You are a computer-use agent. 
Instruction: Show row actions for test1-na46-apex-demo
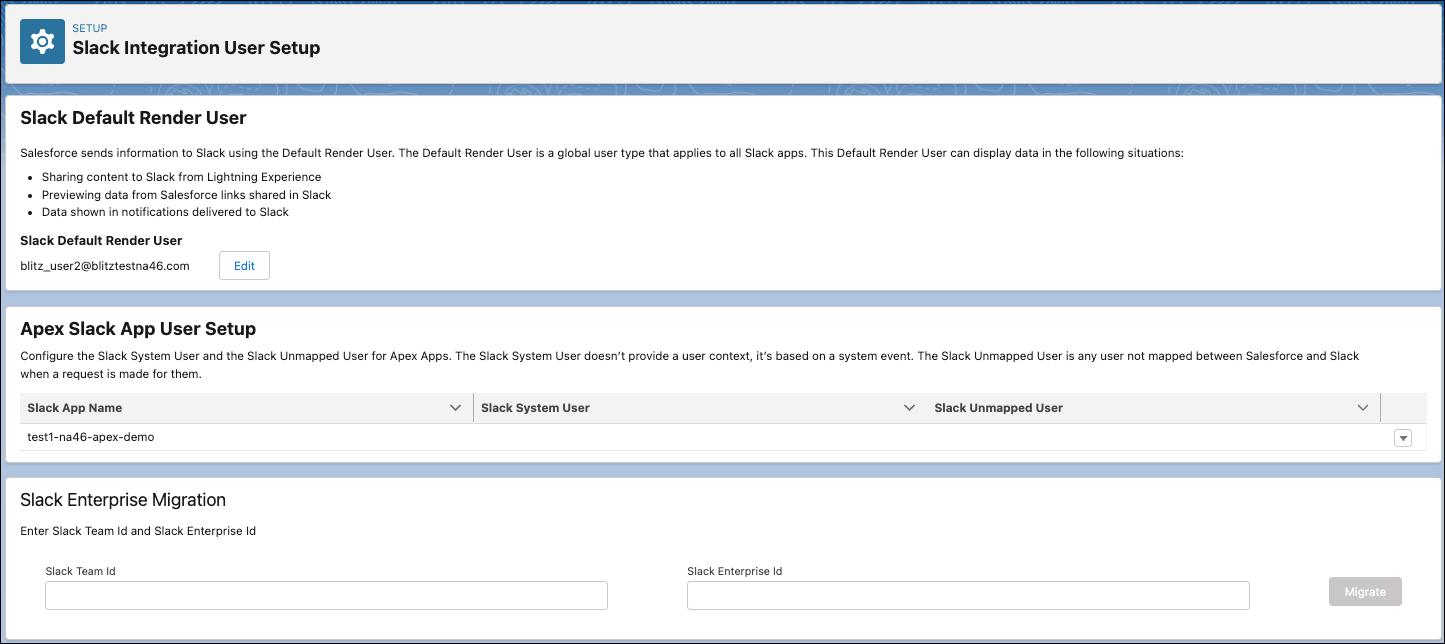1402,438
